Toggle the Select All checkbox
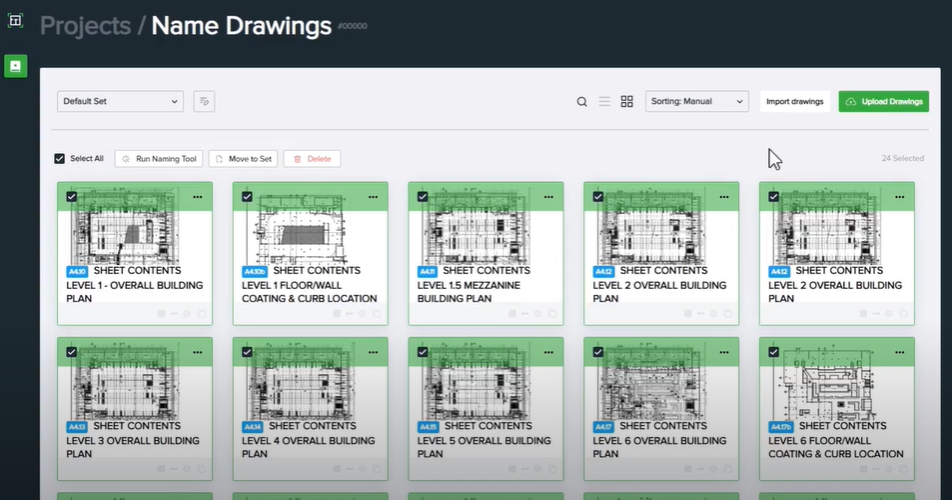The image size is (952, 500). (x=60, y=158)
